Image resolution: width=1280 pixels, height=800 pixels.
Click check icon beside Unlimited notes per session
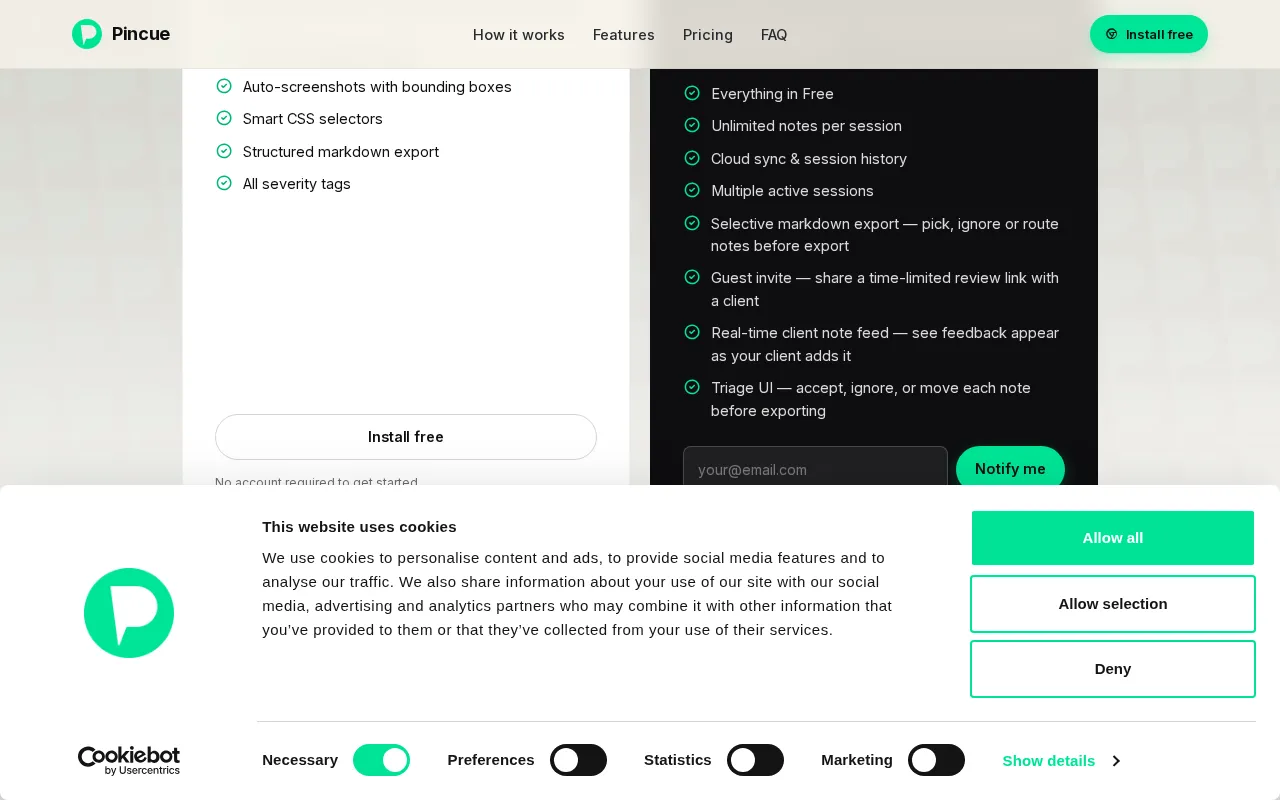tap(692, 125)
